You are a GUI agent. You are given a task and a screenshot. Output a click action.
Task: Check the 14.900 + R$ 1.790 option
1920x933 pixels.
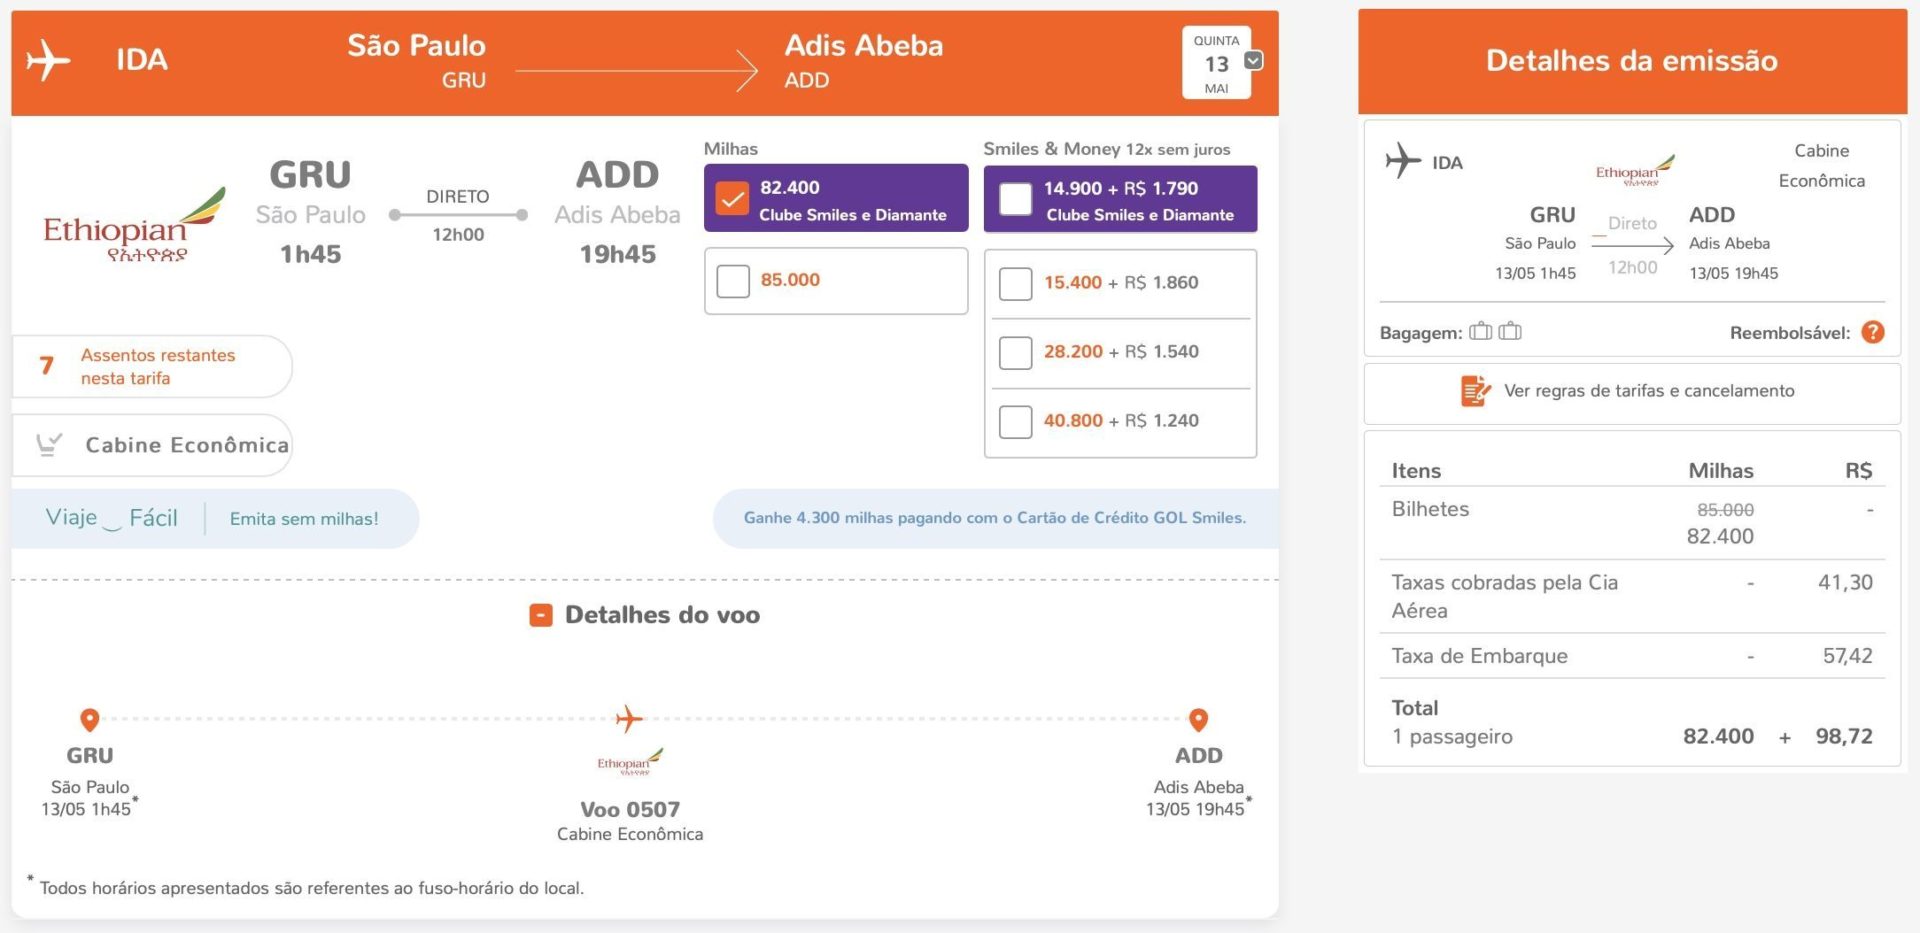tap(1015, 199)
